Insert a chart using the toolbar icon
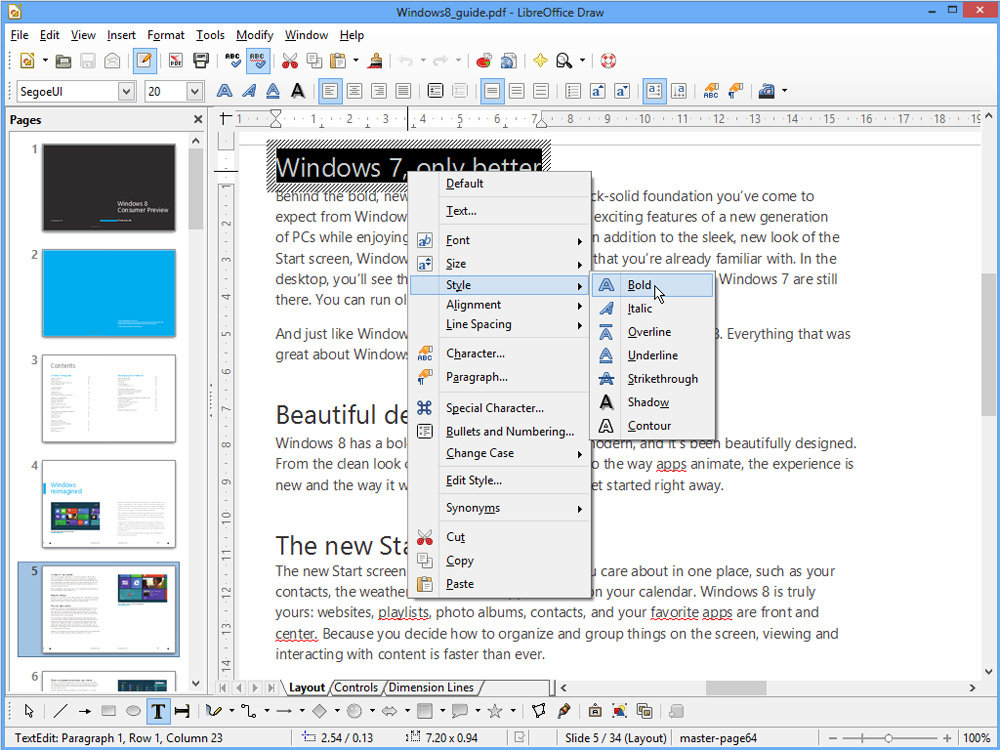 tap(484, 61)
